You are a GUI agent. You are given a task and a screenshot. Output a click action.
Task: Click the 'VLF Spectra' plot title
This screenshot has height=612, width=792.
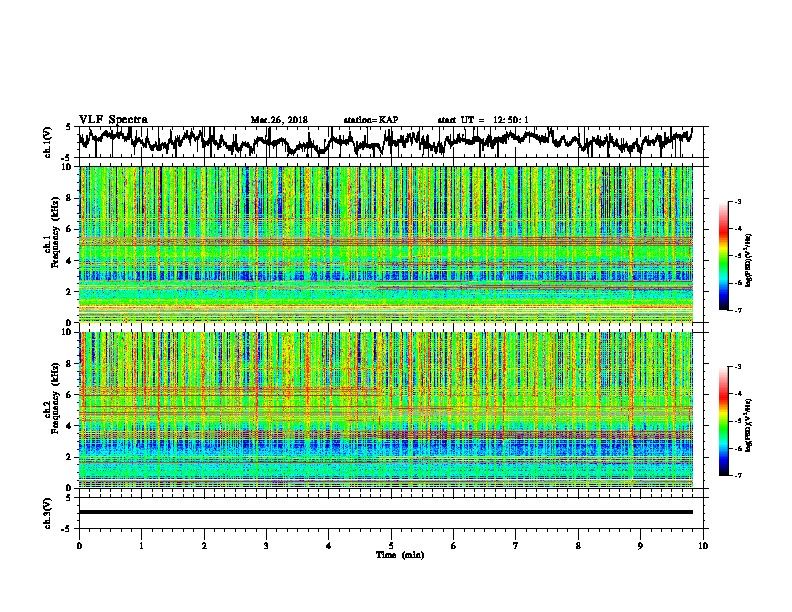coord(113,120)
